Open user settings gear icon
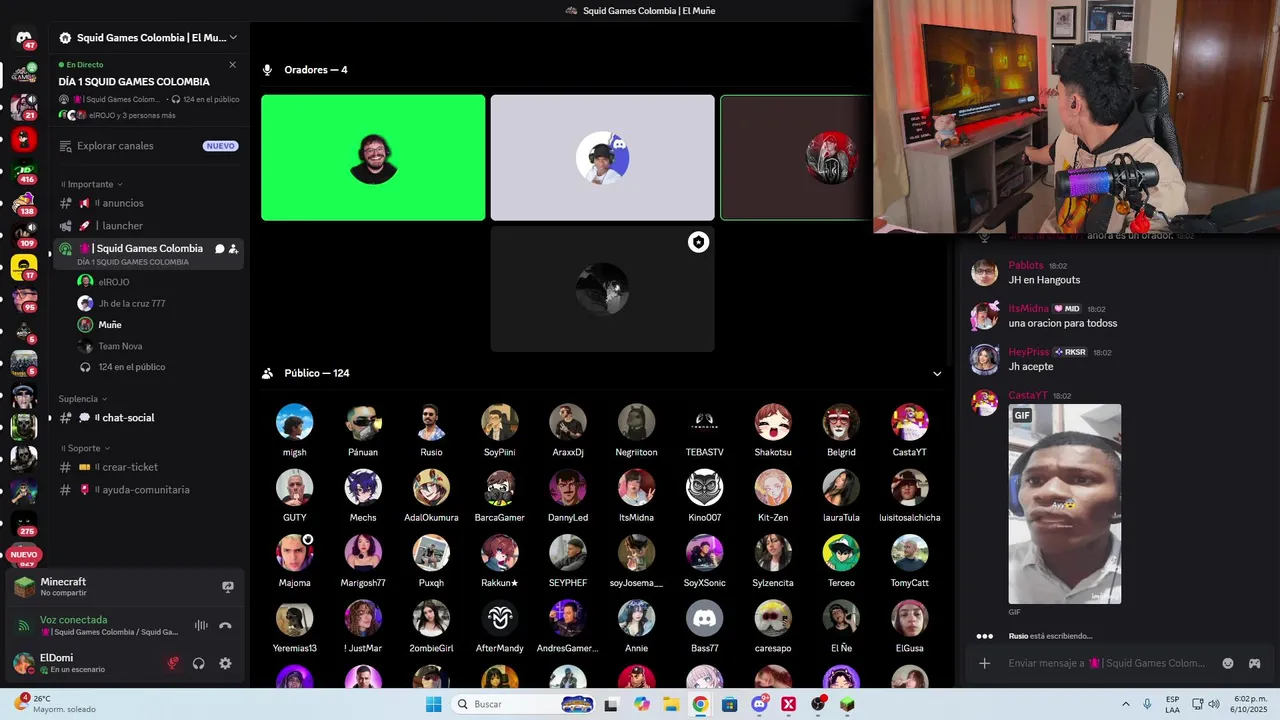The width and height of the screenshot is (1280, 720). [x=225, y=663]
